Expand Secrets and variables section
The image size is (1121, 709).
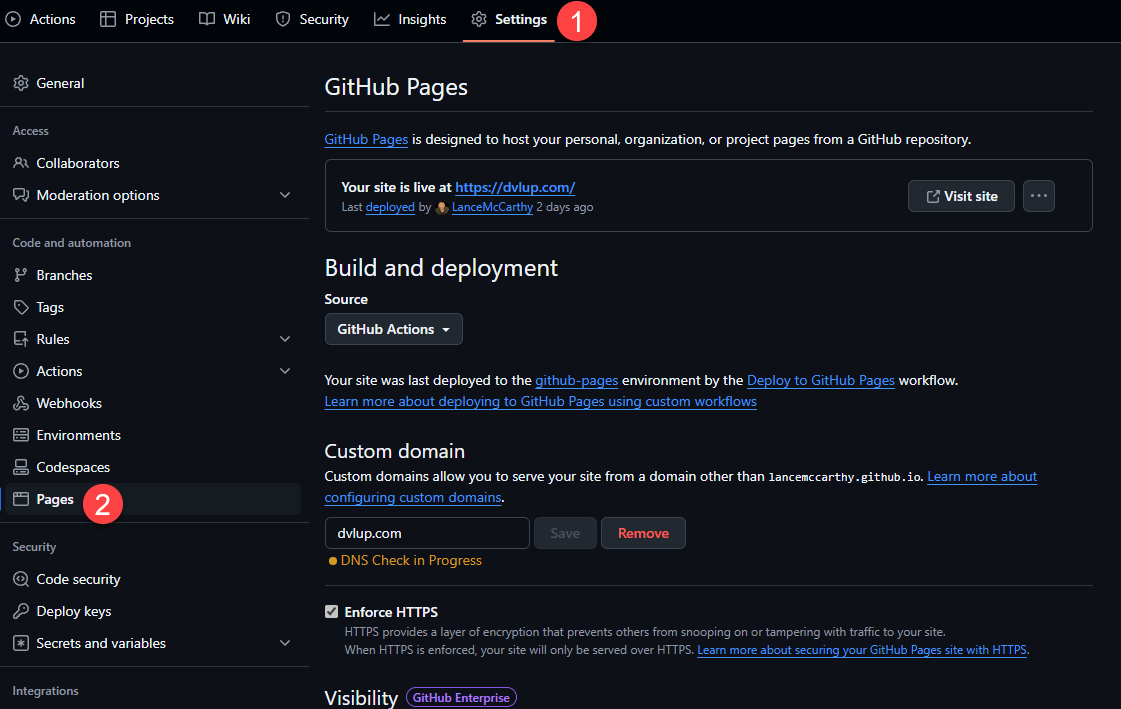[285, 643]
